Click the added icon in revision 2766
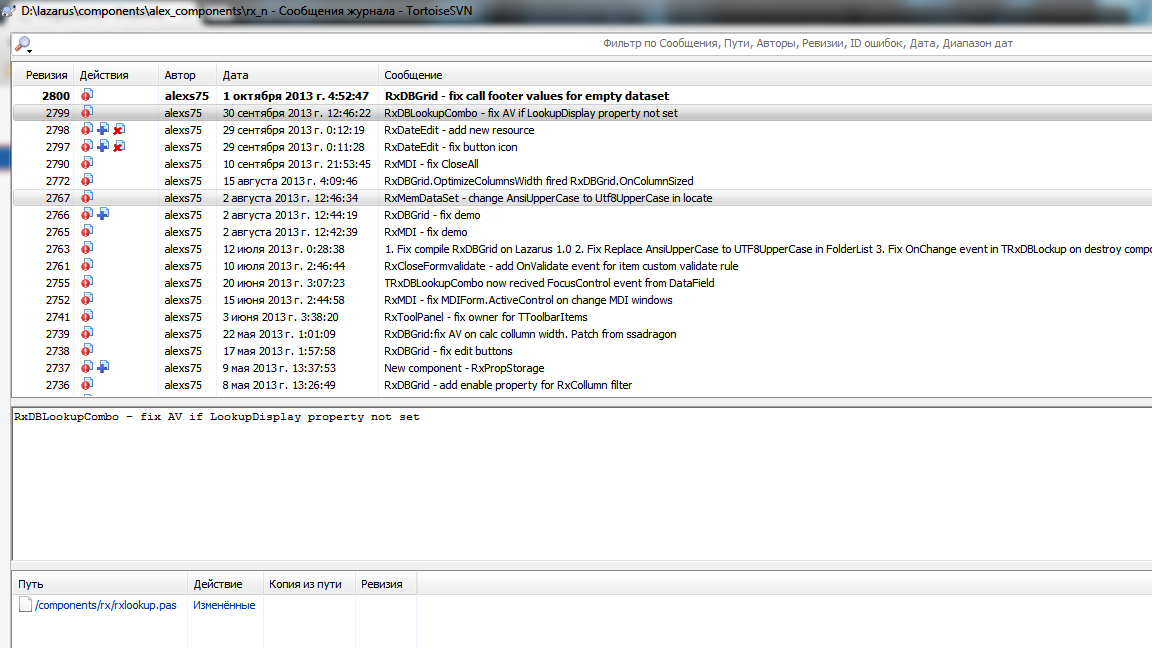Viewport: 1152px width, 648px height. point(103,215)
